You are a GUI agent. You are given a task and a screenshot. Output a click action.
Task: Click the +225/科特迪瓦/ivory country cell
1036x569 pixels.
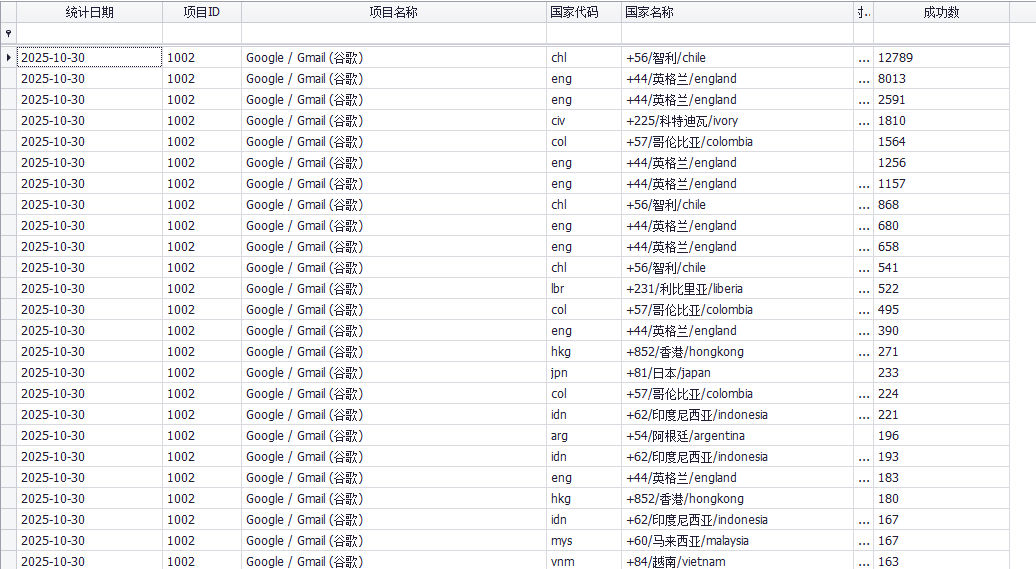click(737, 121)
